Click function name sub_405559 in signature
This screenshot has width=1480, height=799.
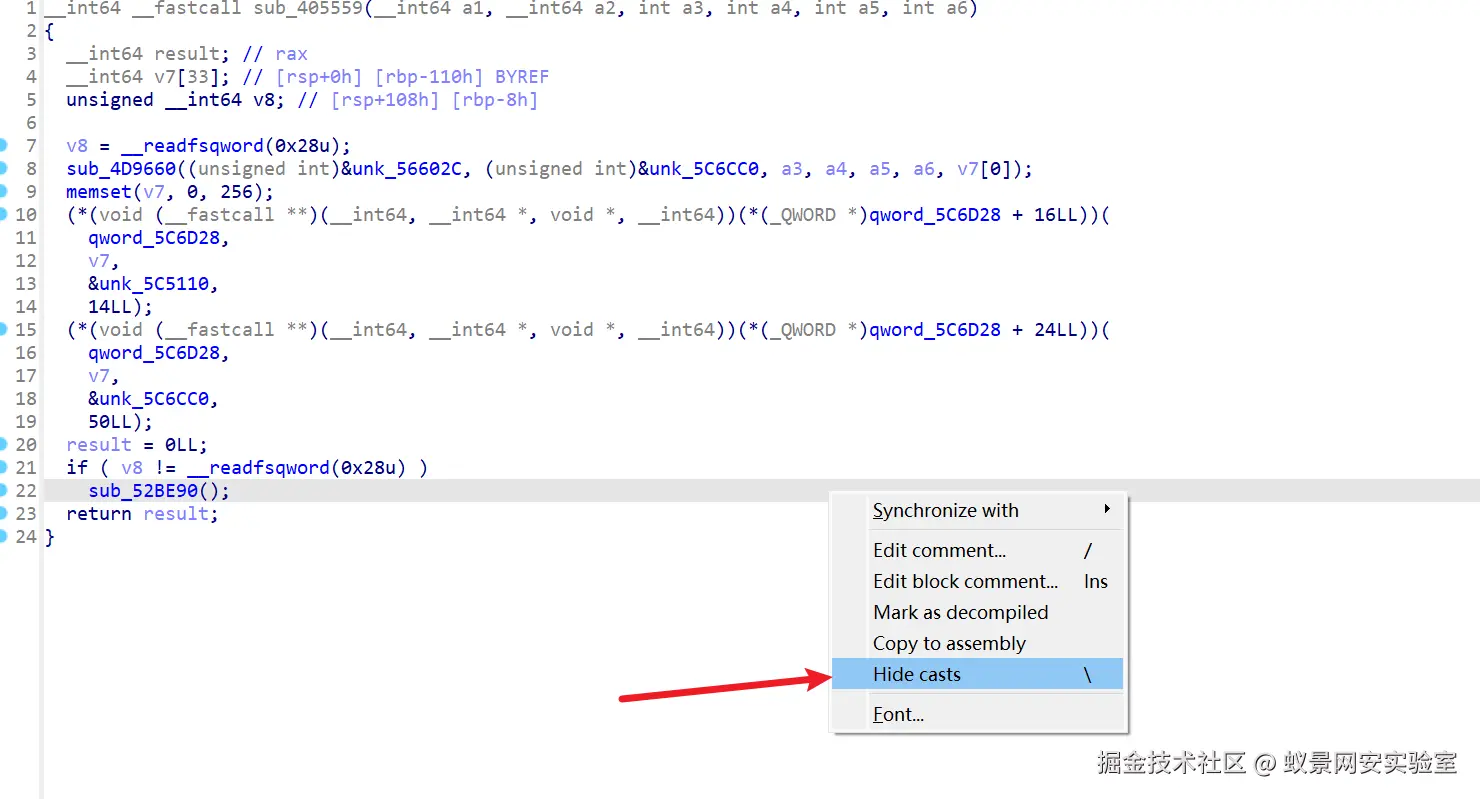(308, 9)
